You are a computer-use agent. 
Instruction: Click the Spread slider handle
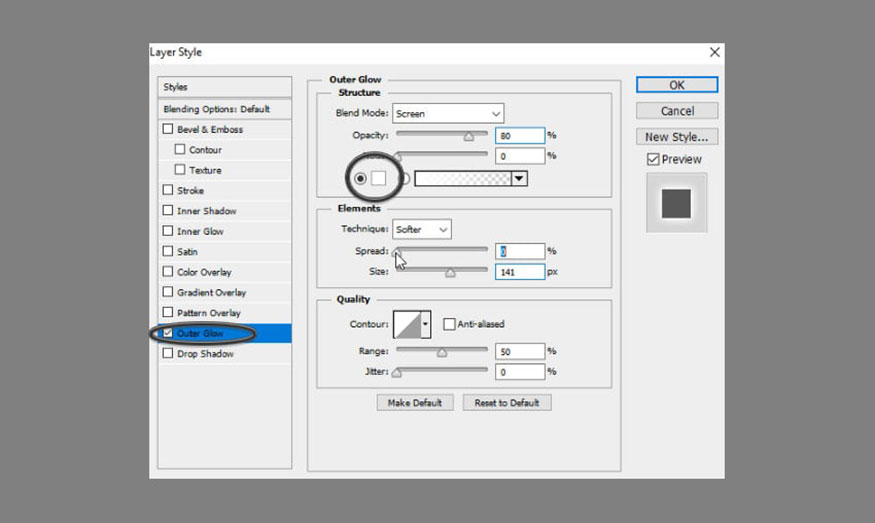pyautogui.click(x=396, y=252)
